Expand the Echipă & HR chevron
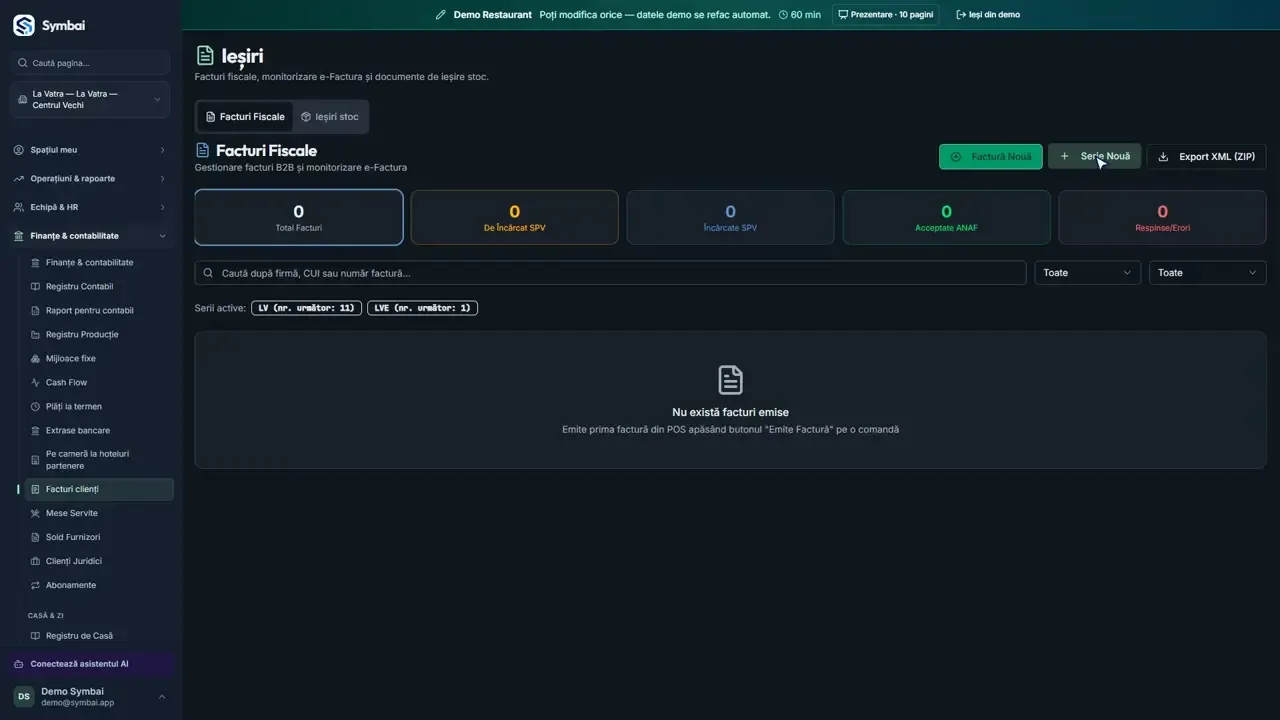The image size is (1280, 720). click(162, 207)
